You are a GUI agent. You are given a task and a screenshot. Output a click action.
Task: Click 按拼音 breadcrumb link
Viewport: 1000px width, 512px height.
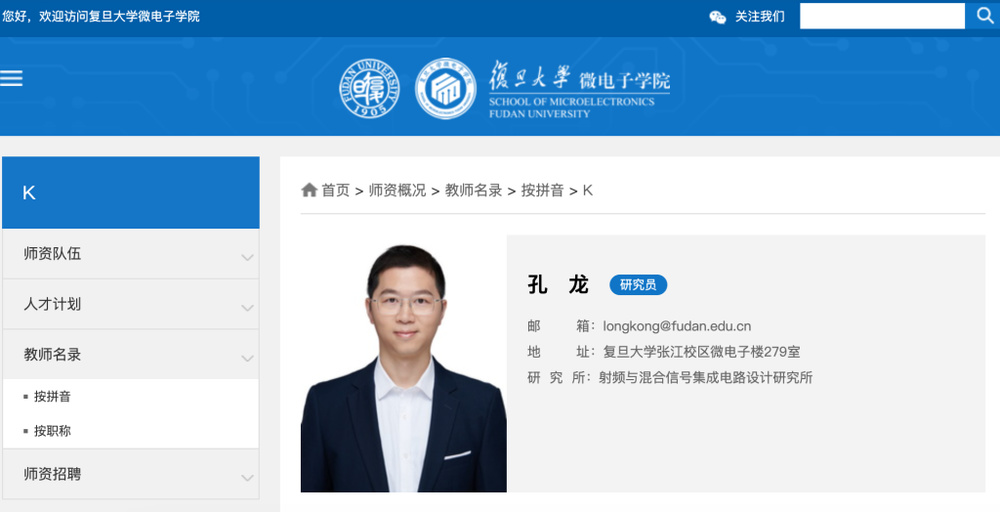pyautogui.click(x=542, y=190)
